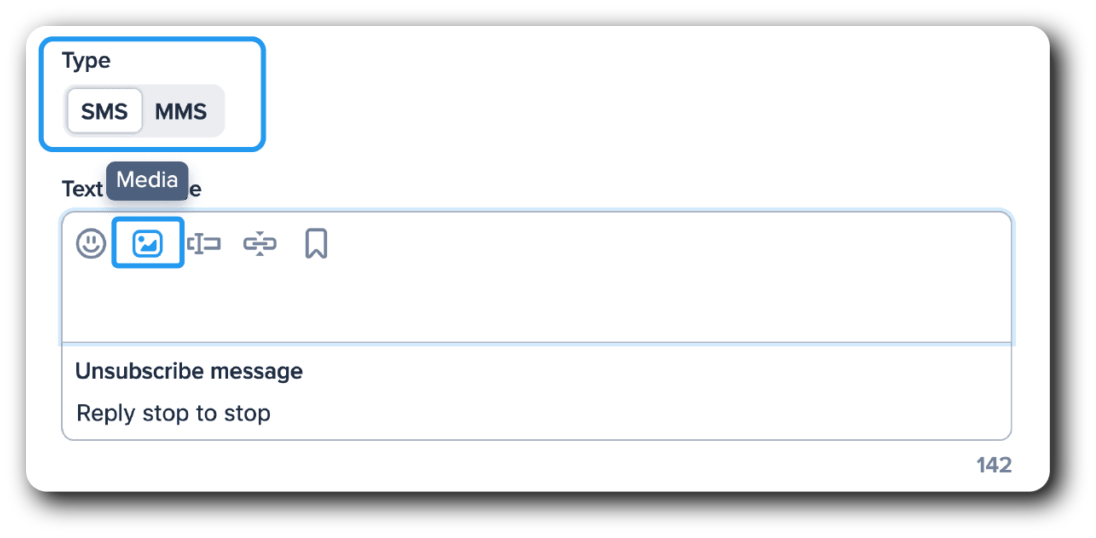Click the link insert chain icon
Image resolution: width=1096 pixels, height=538 pixels.
(260, 243)
